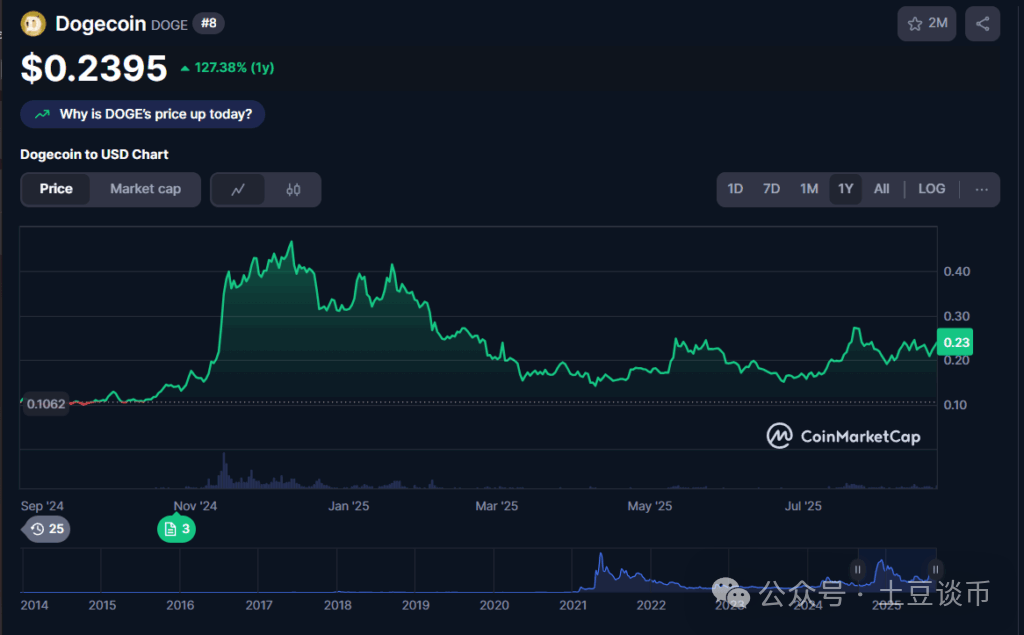Select the 1M time range tab
Image resolution: width=1024 pixels, height=635 pixels.
pyautogui.click(x=809, y=189)
